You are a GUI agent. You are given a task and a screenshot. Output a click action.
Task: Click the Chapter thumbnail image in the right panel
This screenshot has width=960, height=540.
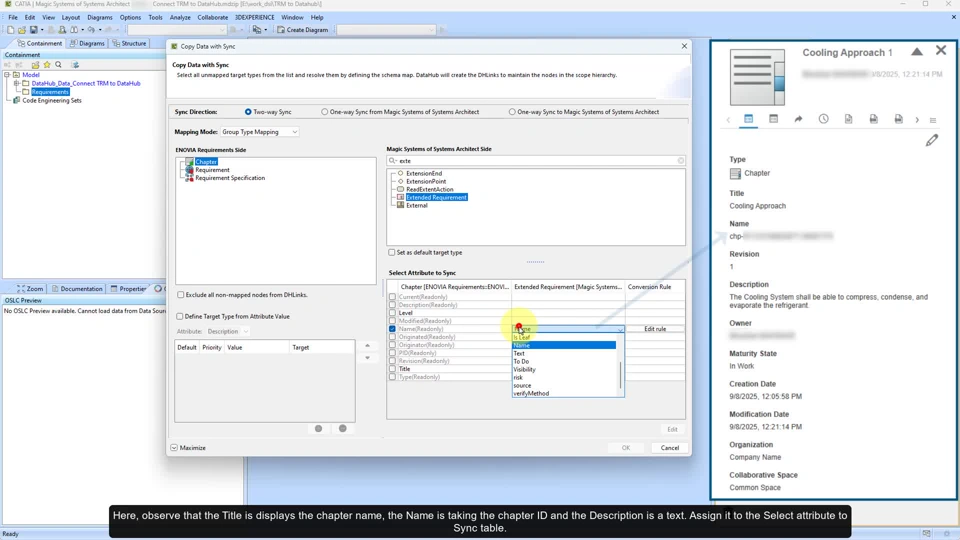757,77
